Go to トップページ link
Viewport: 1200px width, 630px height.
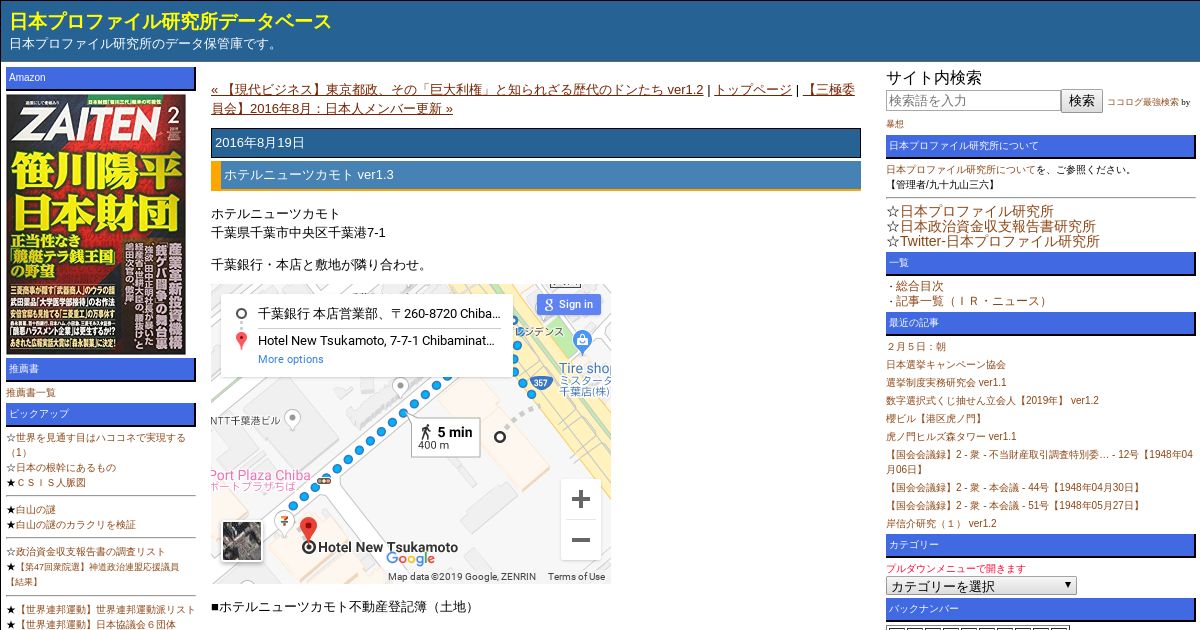click(753, 89)
